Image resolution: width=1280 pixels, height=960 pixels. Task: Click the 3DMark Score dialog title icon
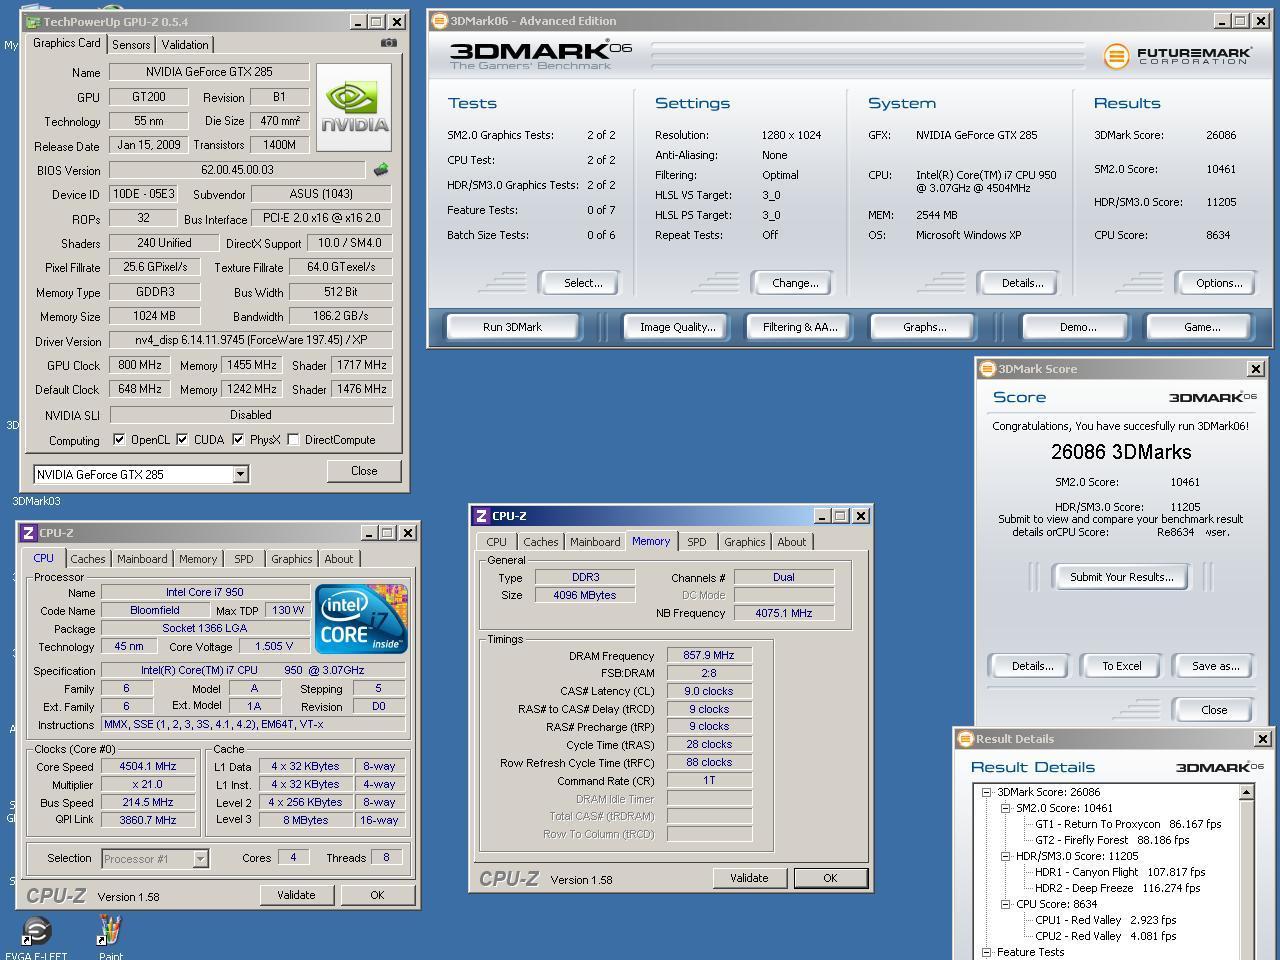[x=987, y=369]
